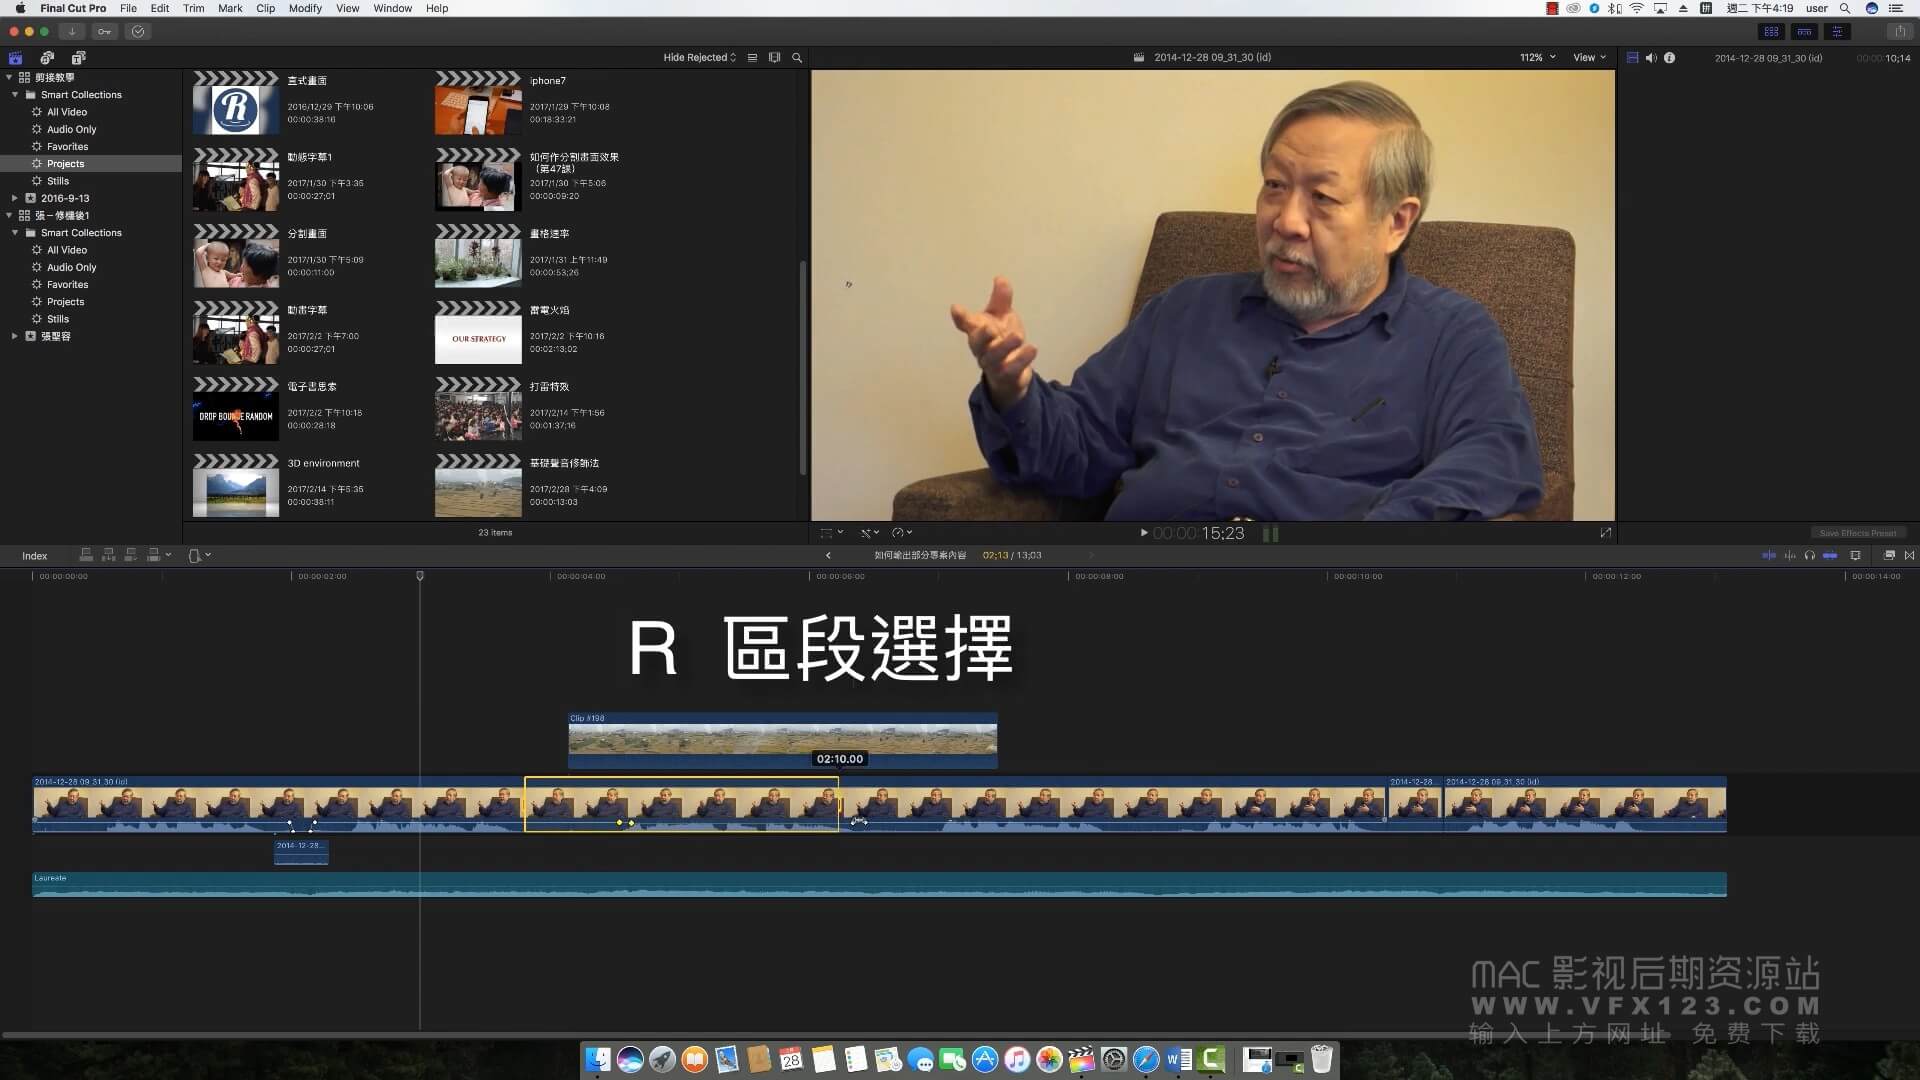The height and width of the screenshot is (1080, 1920).
Task: Enter full-screen viewer playback
Action: [x=1605, y=533]
